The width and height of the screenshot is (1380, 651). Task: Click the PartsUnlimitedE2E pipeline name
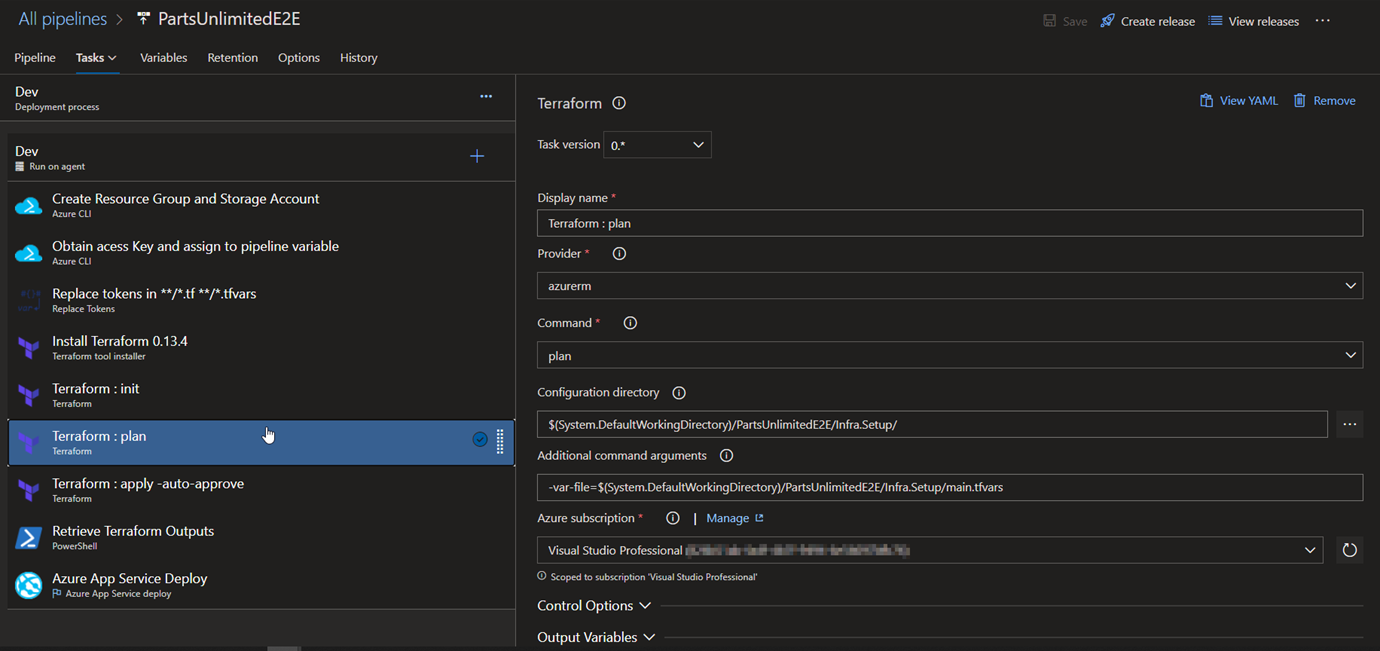click(x=229, y=20)
